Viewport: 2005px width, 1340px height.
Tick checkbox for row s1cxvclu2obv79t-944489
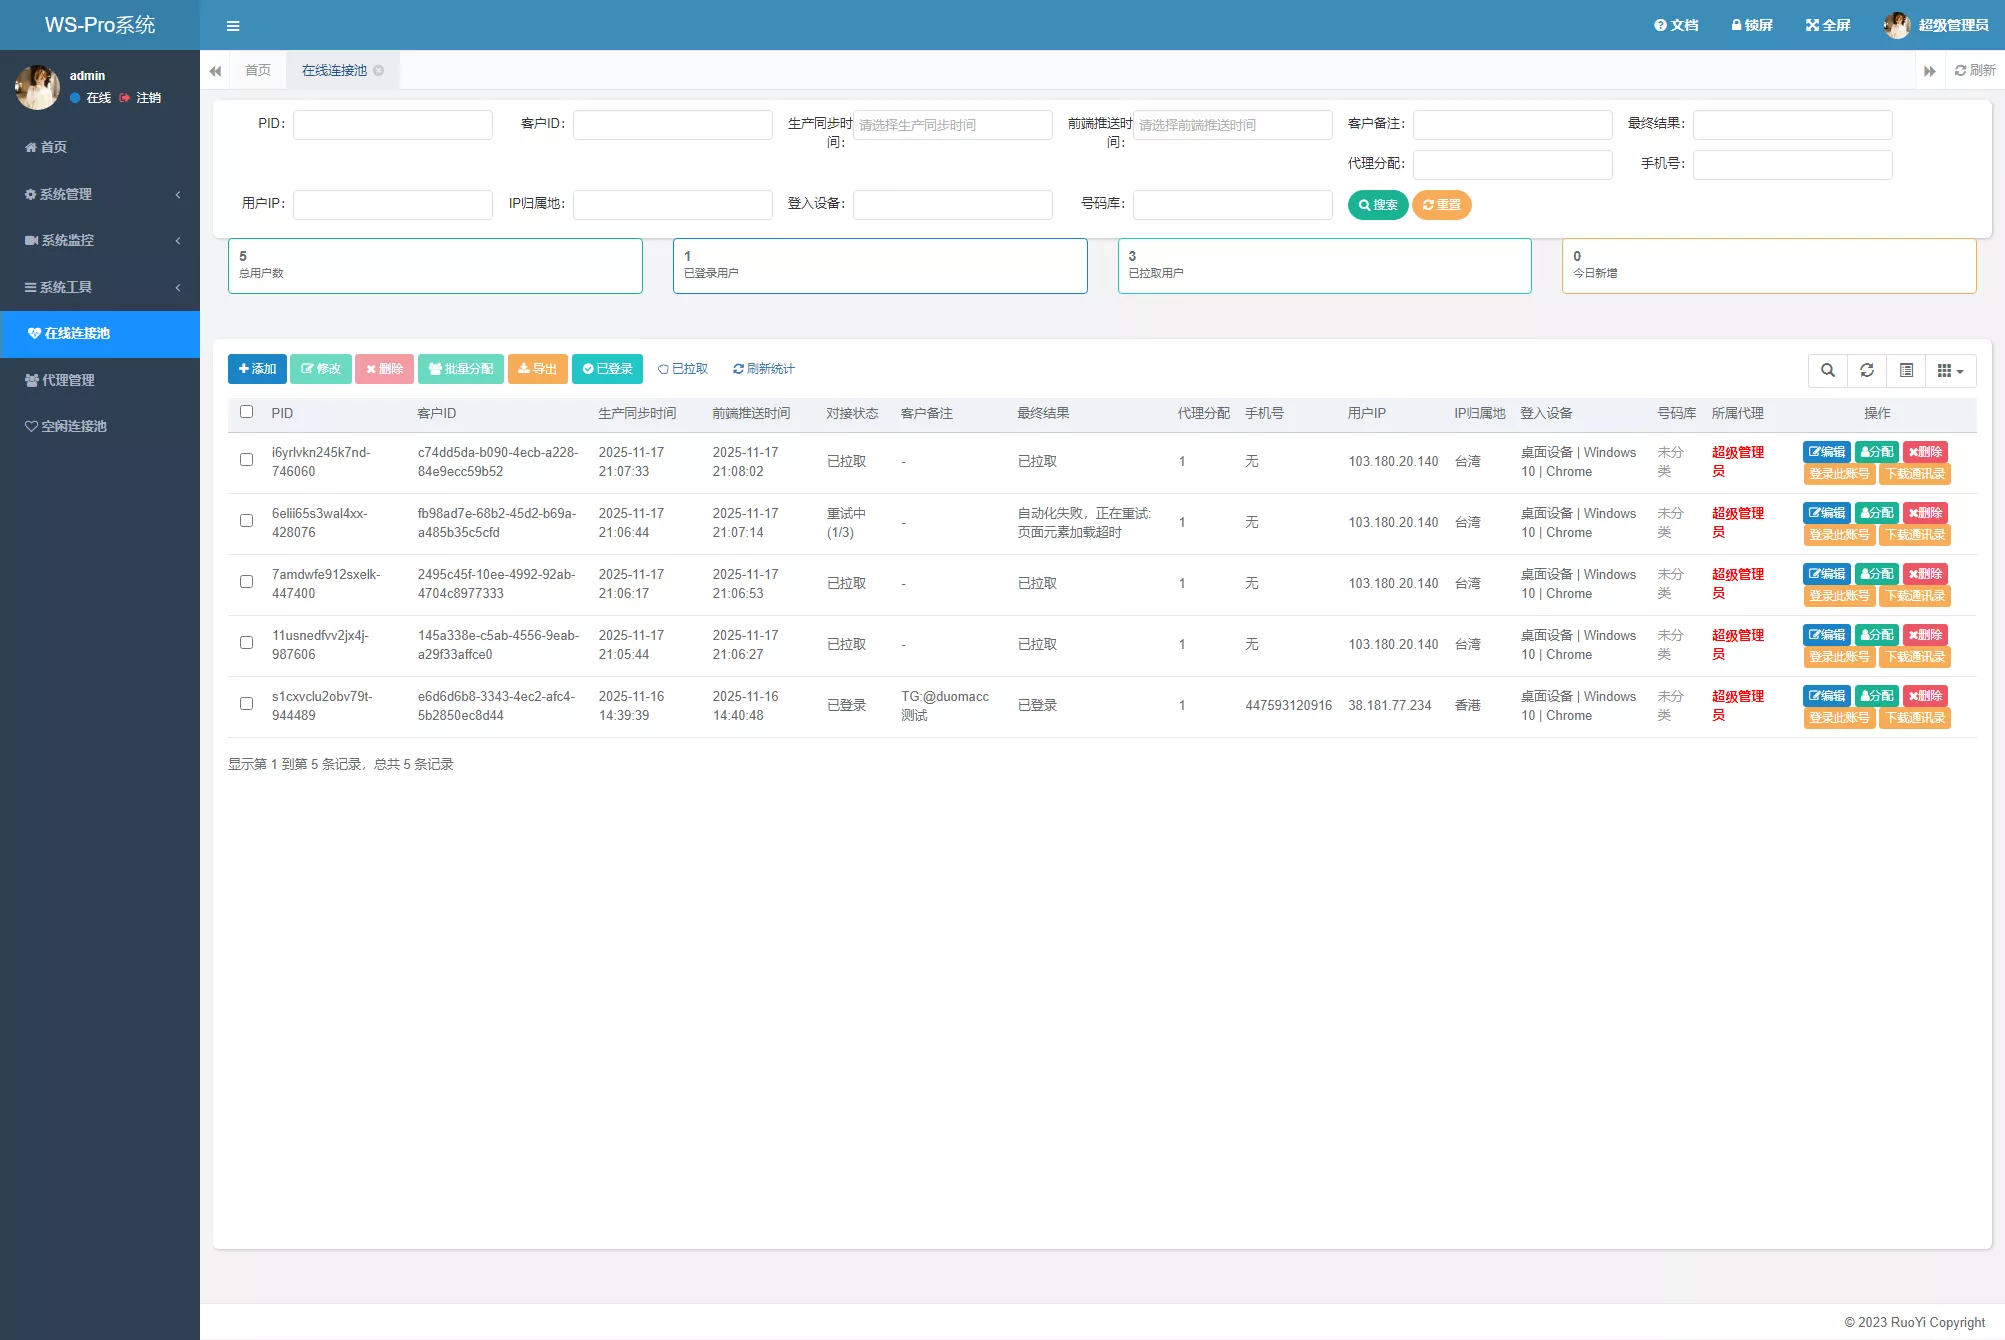(x=247, y=704)
